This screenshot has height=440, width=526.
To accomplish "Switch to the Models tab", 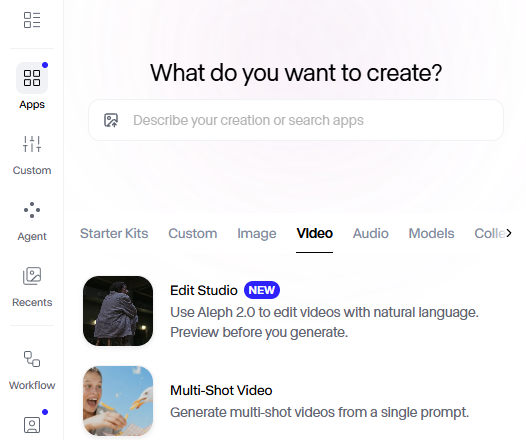I will pyautogui.click(x=431, y=233).
